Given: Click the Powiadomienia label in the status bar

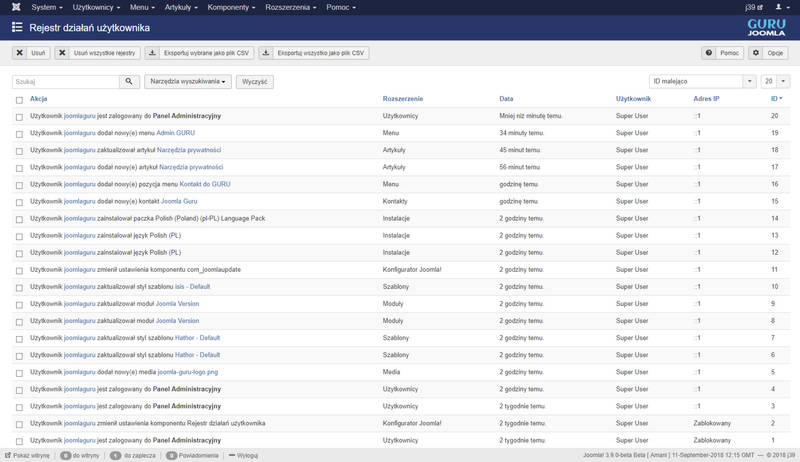Looking at the screenshot, I should pyautogui.click(x=198, y=455).
